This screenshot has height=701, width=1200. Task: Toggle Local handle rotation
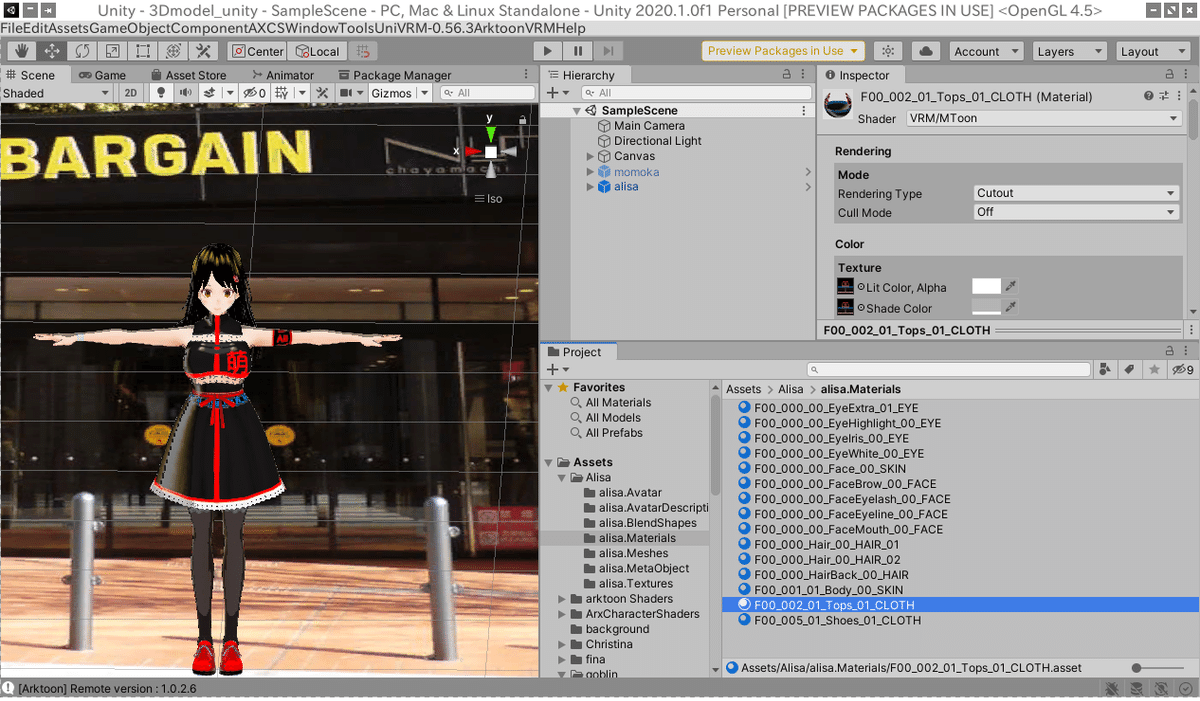pos(318,51)
